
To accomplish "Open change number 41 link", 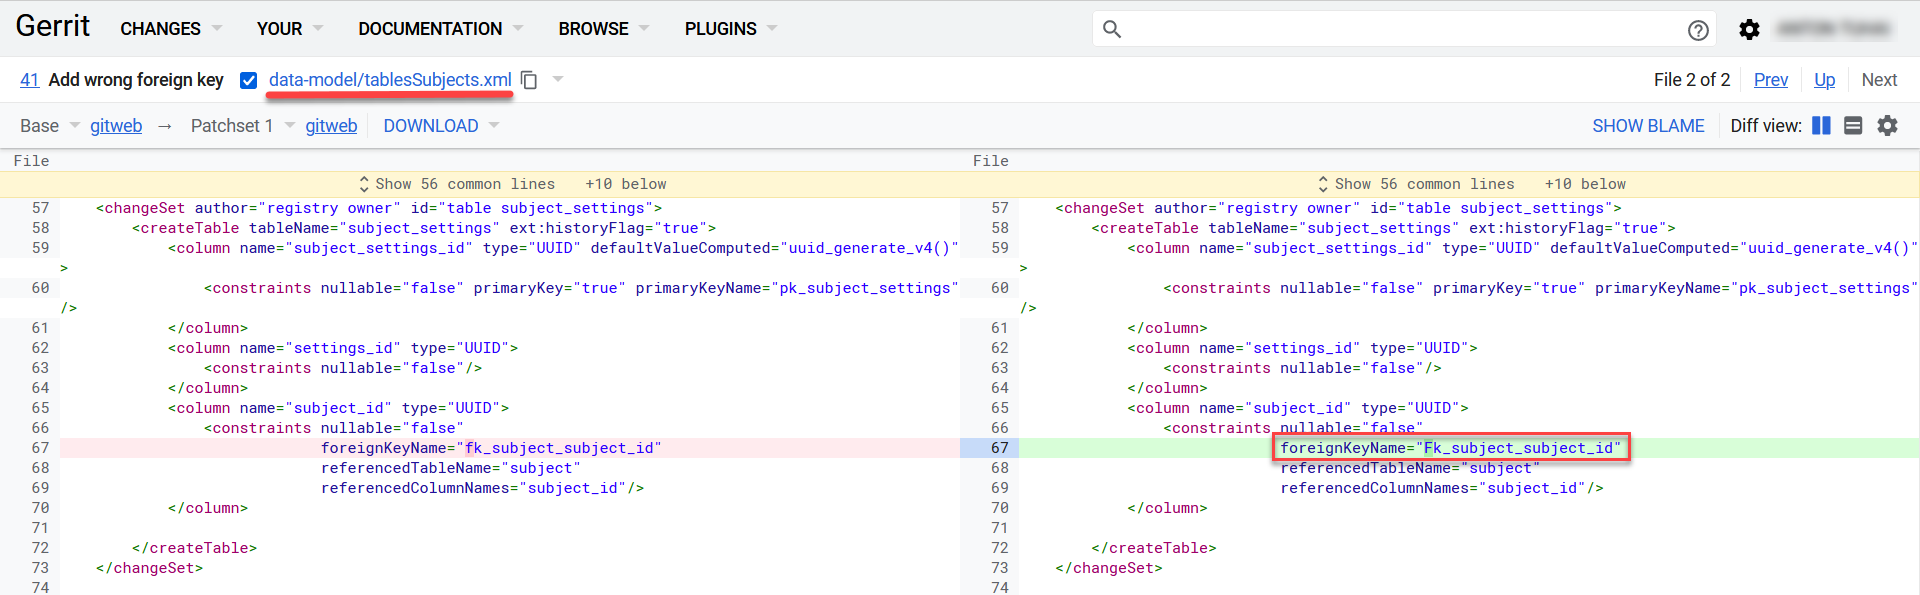I will pos(30,80).
